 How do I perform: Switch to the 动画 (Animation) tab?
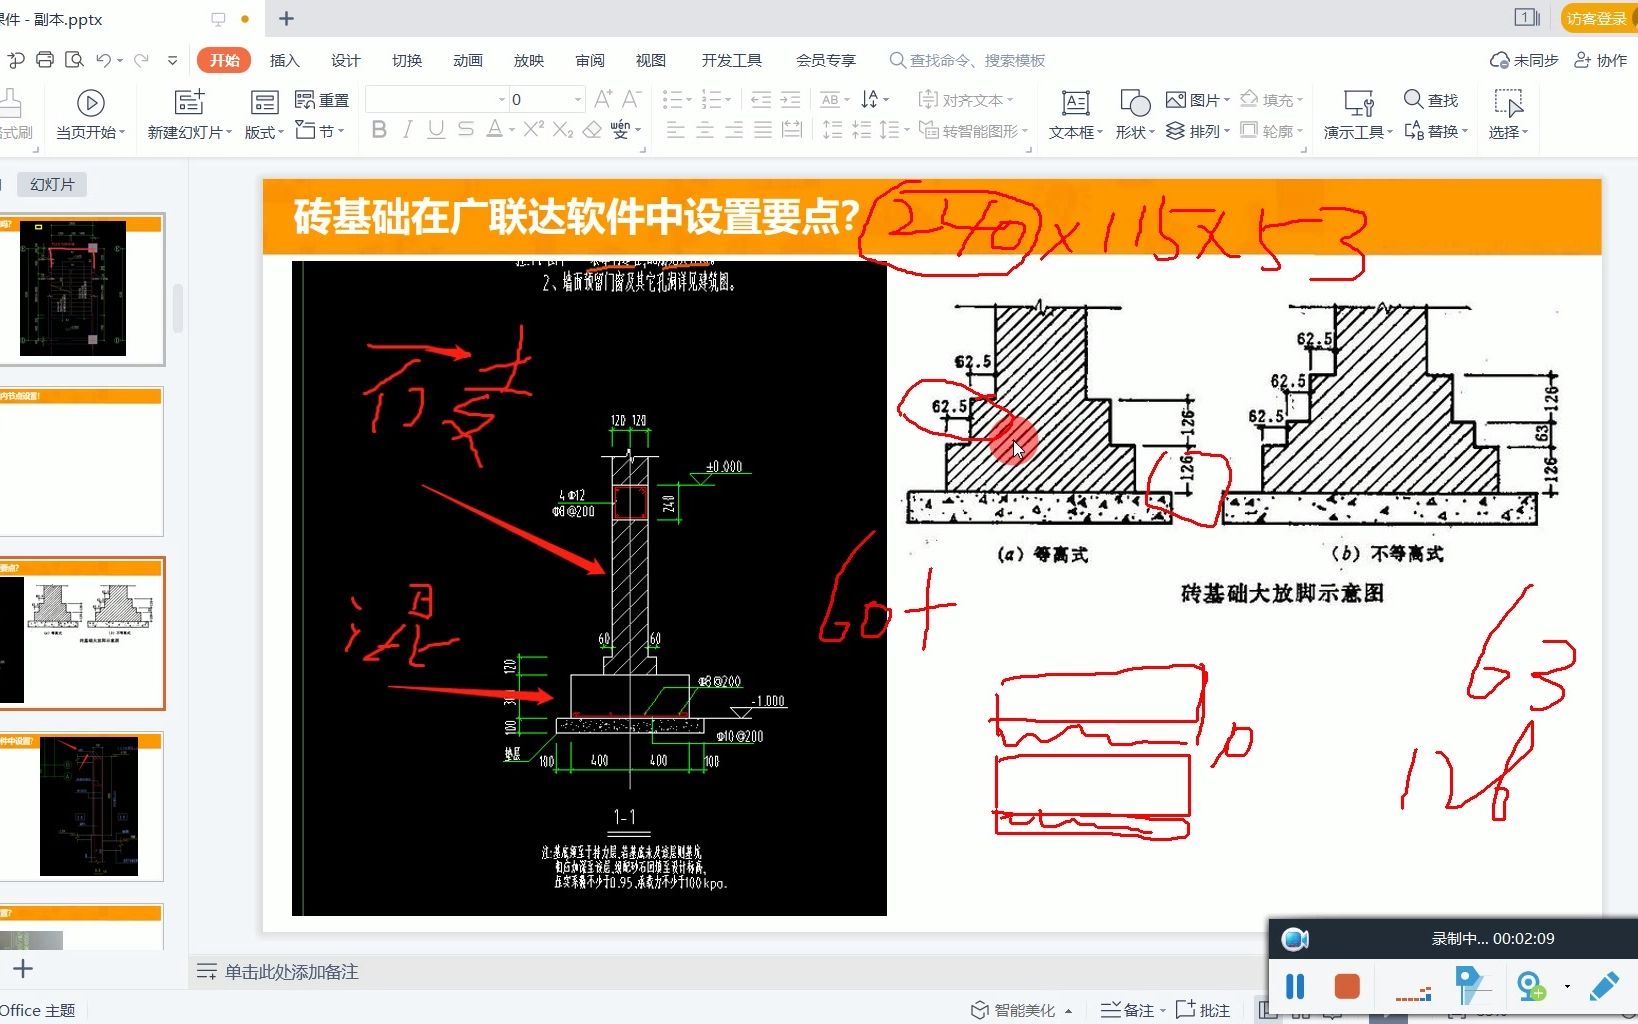[x=468, y=60]
